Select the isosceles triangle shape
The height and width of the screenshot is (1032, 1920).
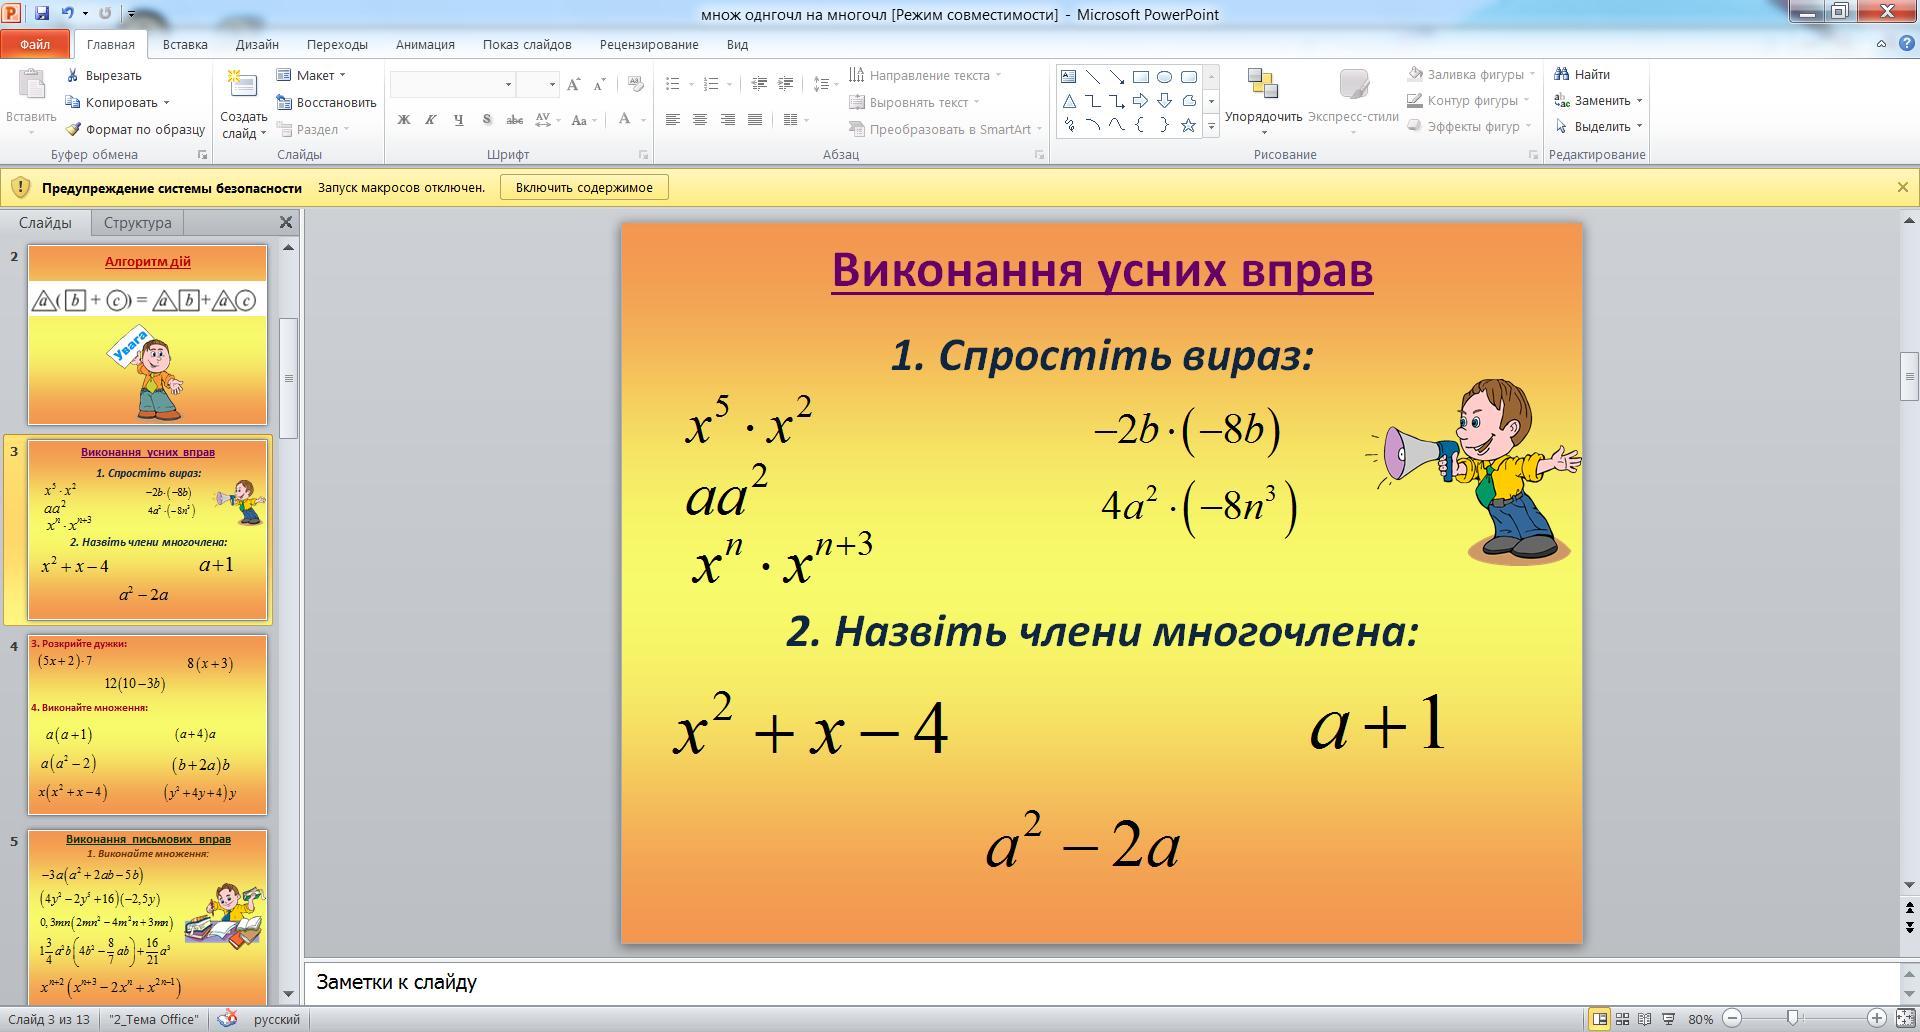coord(1068,101)
